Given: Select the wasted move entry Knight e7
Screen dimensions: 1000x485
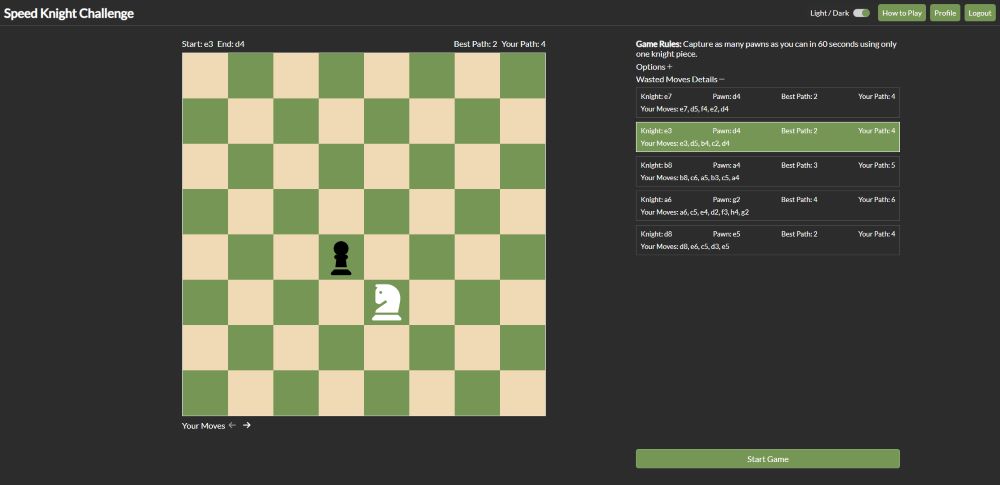Looking at the screenshot, I should [x=767, y=102].
